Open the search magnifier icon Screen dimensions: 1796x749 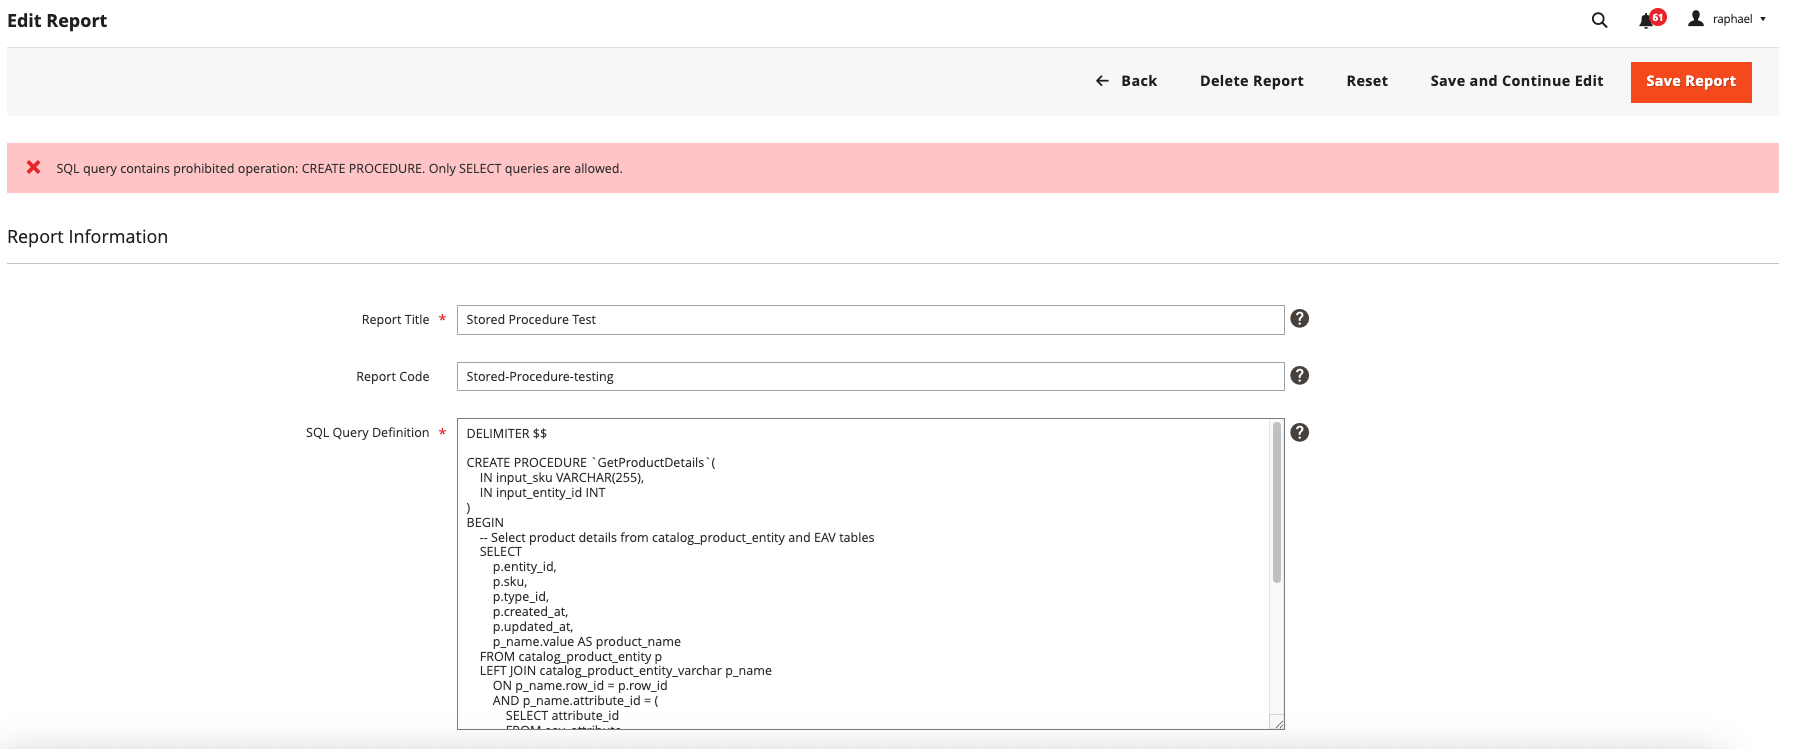tap(1599, 20)
